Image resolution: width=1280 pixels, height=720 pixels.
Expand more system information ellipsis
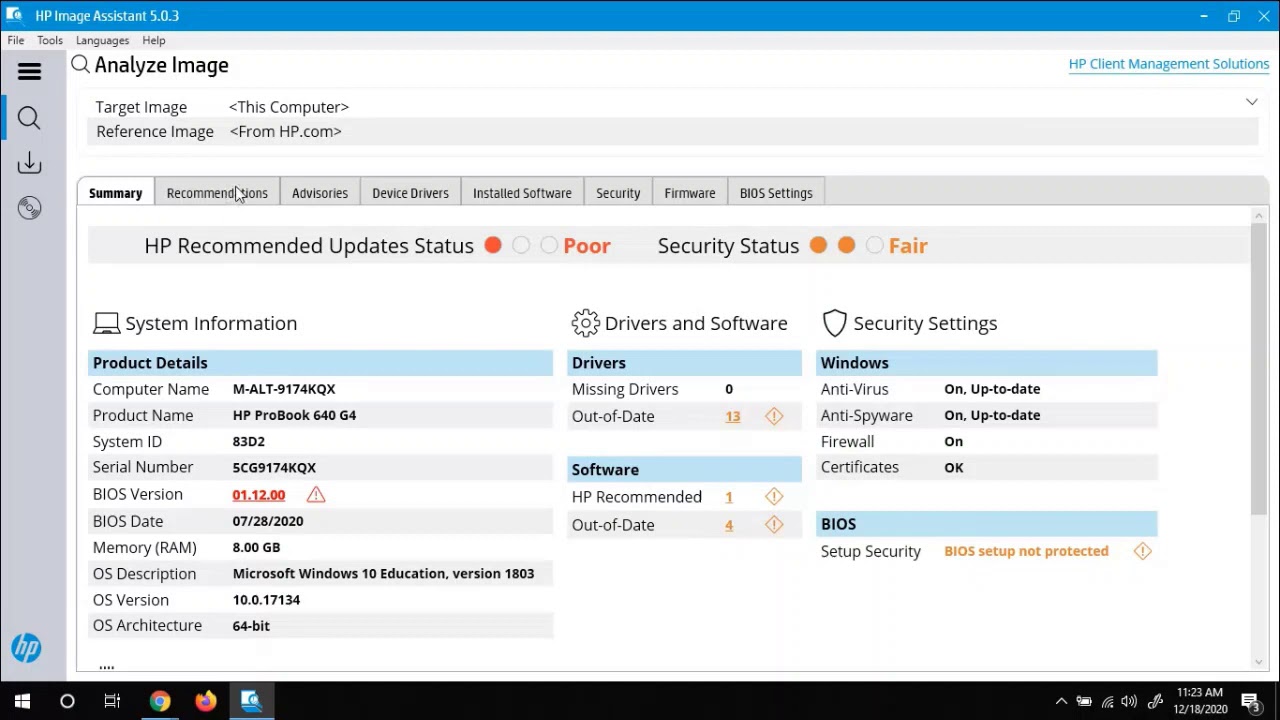(106, 667)
